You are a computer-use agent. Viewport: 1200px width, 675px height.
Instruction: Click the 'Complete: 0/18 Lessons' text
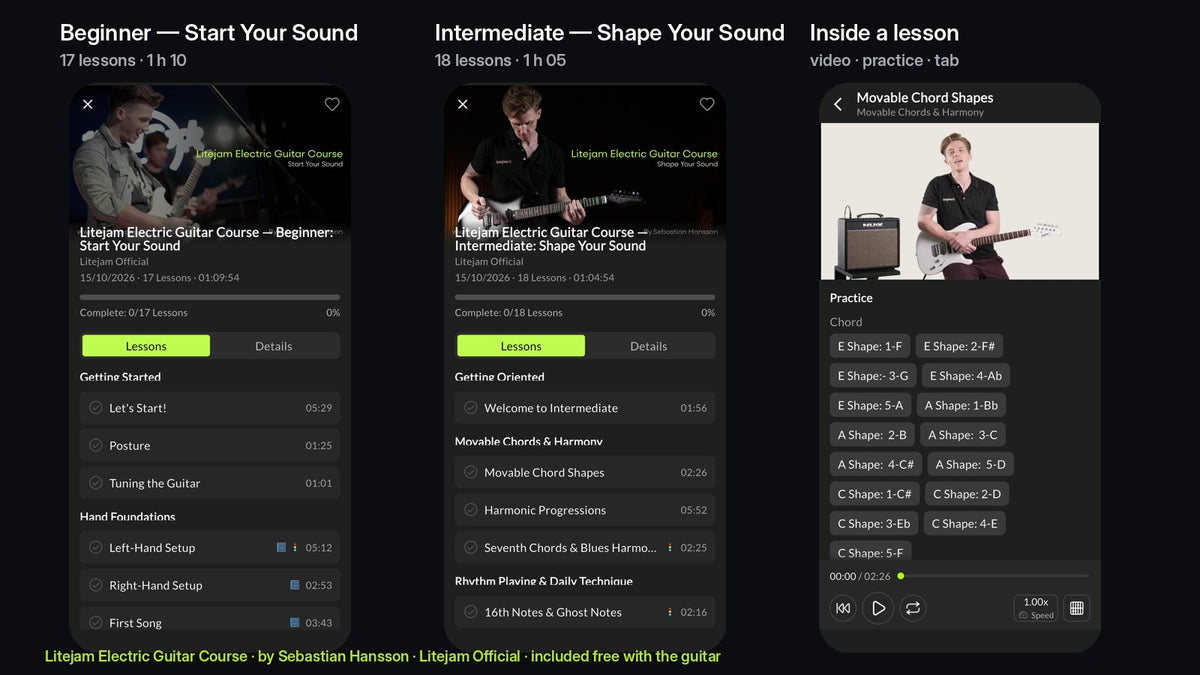[509, 313]
